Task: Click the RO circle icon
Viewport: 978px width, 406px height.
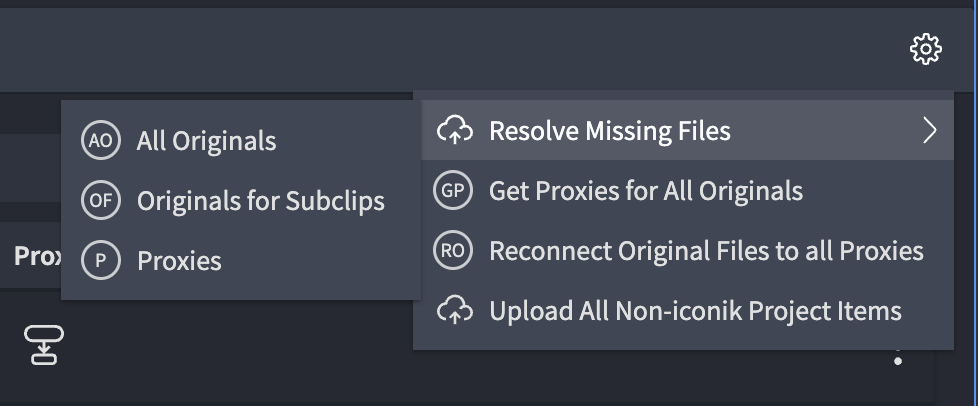Action: [x=454, y=250]
